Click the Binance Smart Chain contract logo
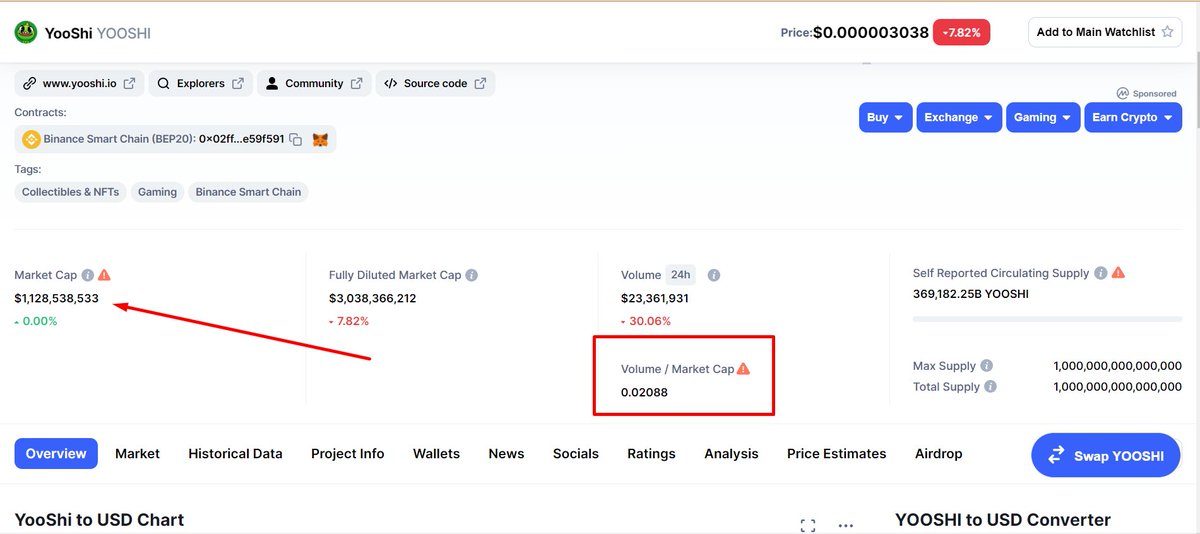 (x=30, y=140)
